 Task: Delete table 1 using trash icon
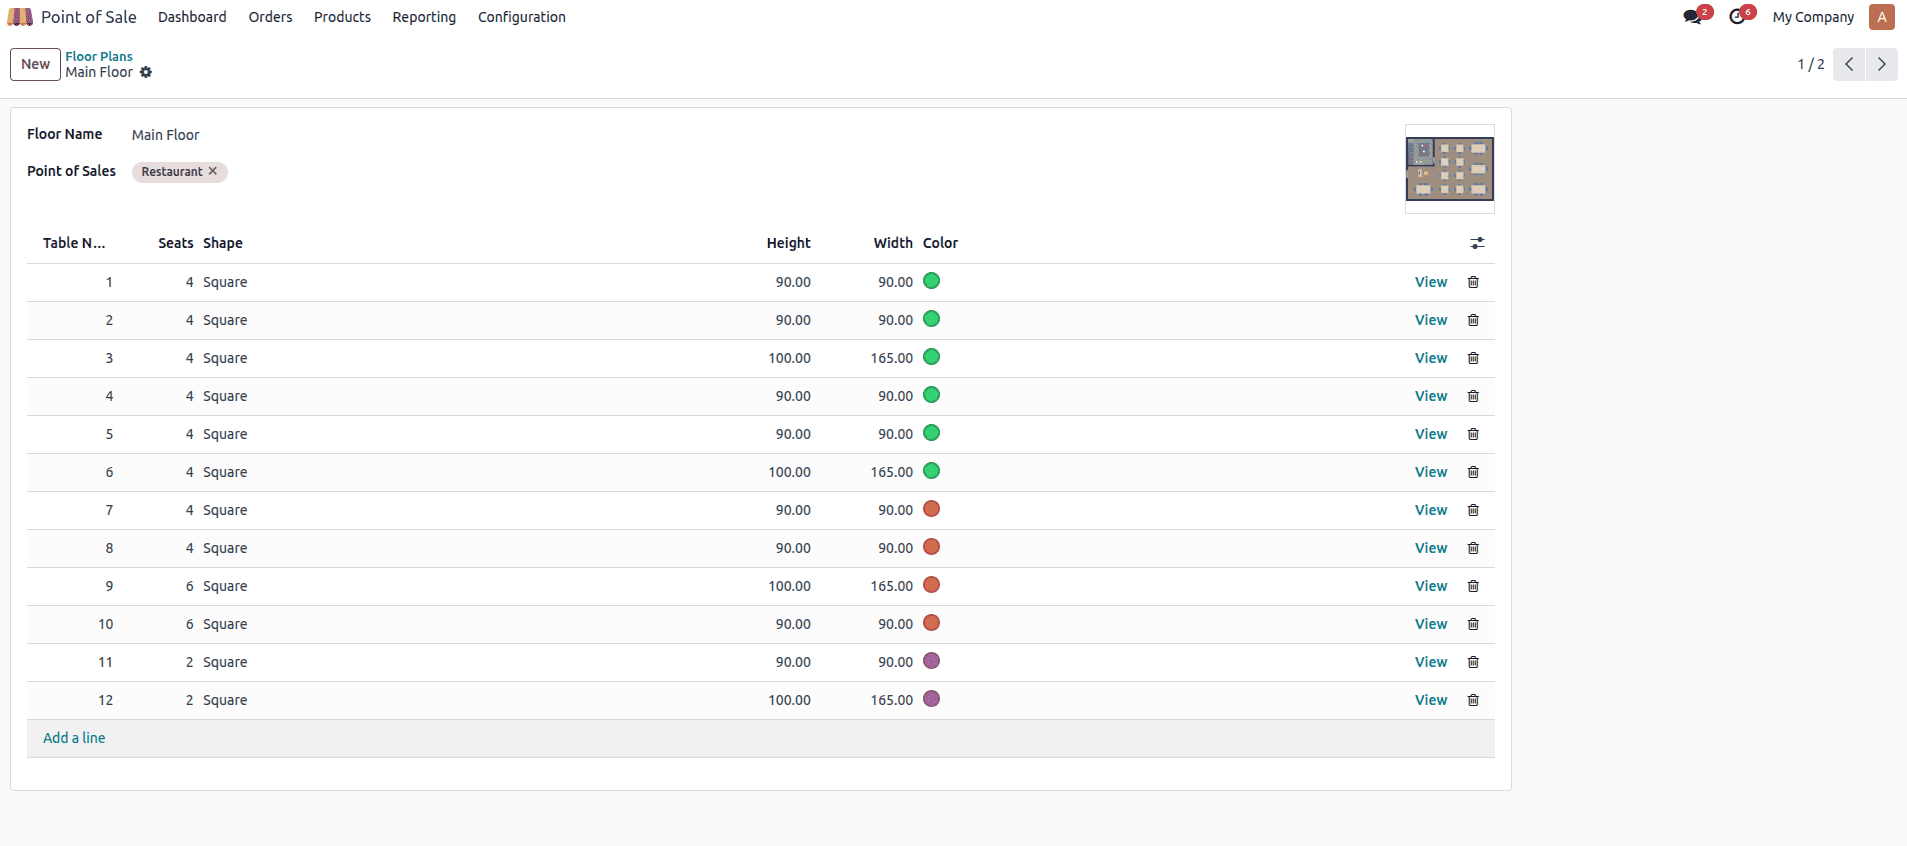pyautogui.click(x=1473, y=282)
